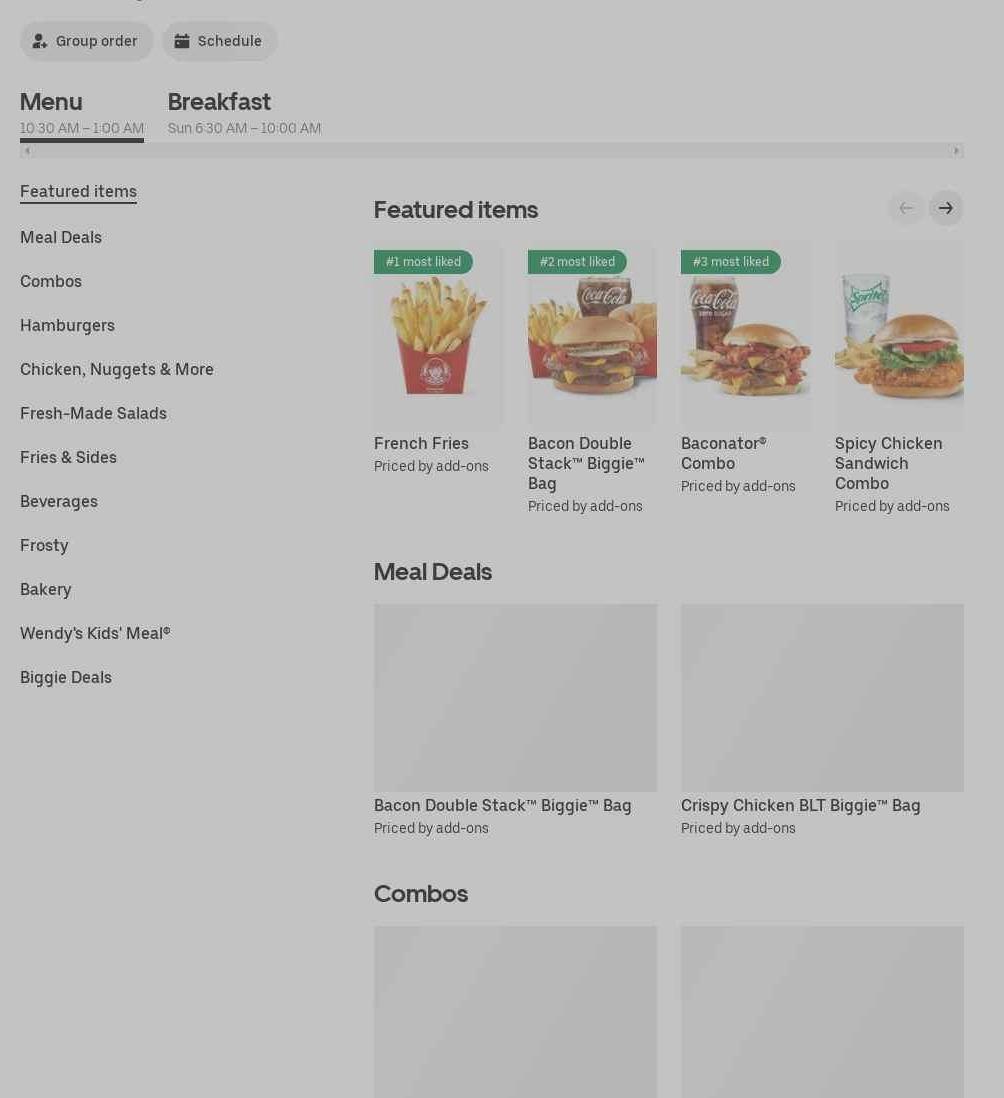Select the Frosty category
Screen dimensions: 1004x1098
point(44,545)
